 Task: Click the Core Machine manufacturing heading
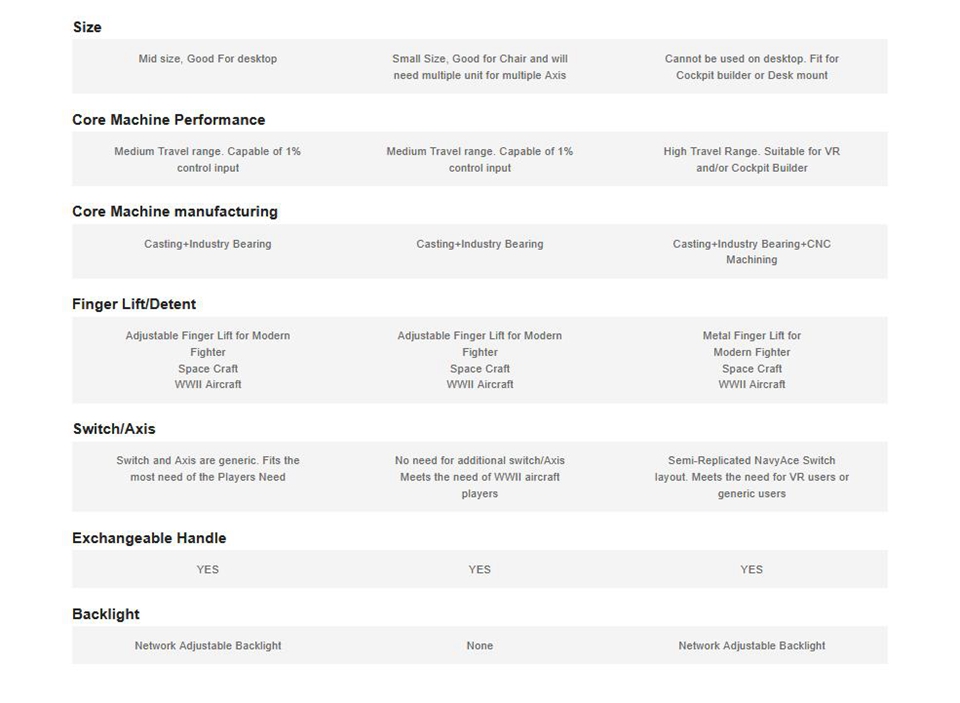click(x=174, y=212)
